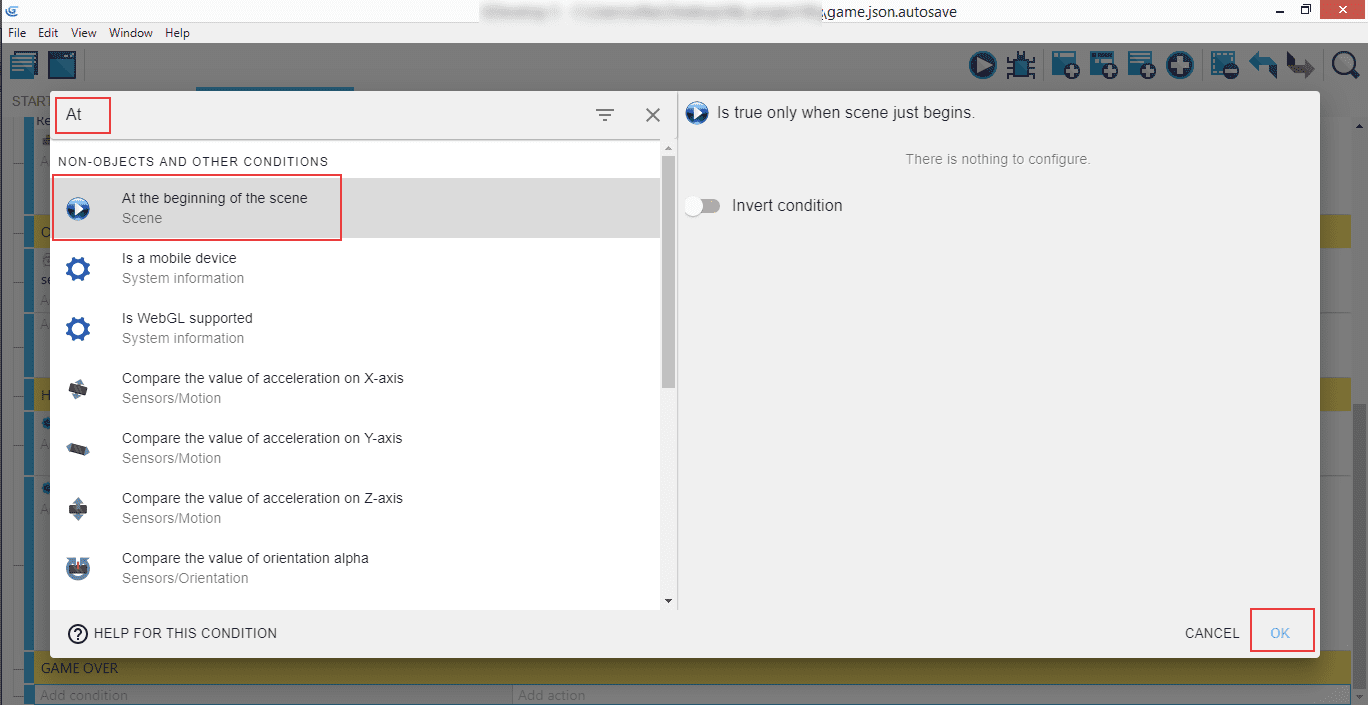Click the delete selection minus icon
This screenshot has height=705, width=1368.
point(1224,66)
